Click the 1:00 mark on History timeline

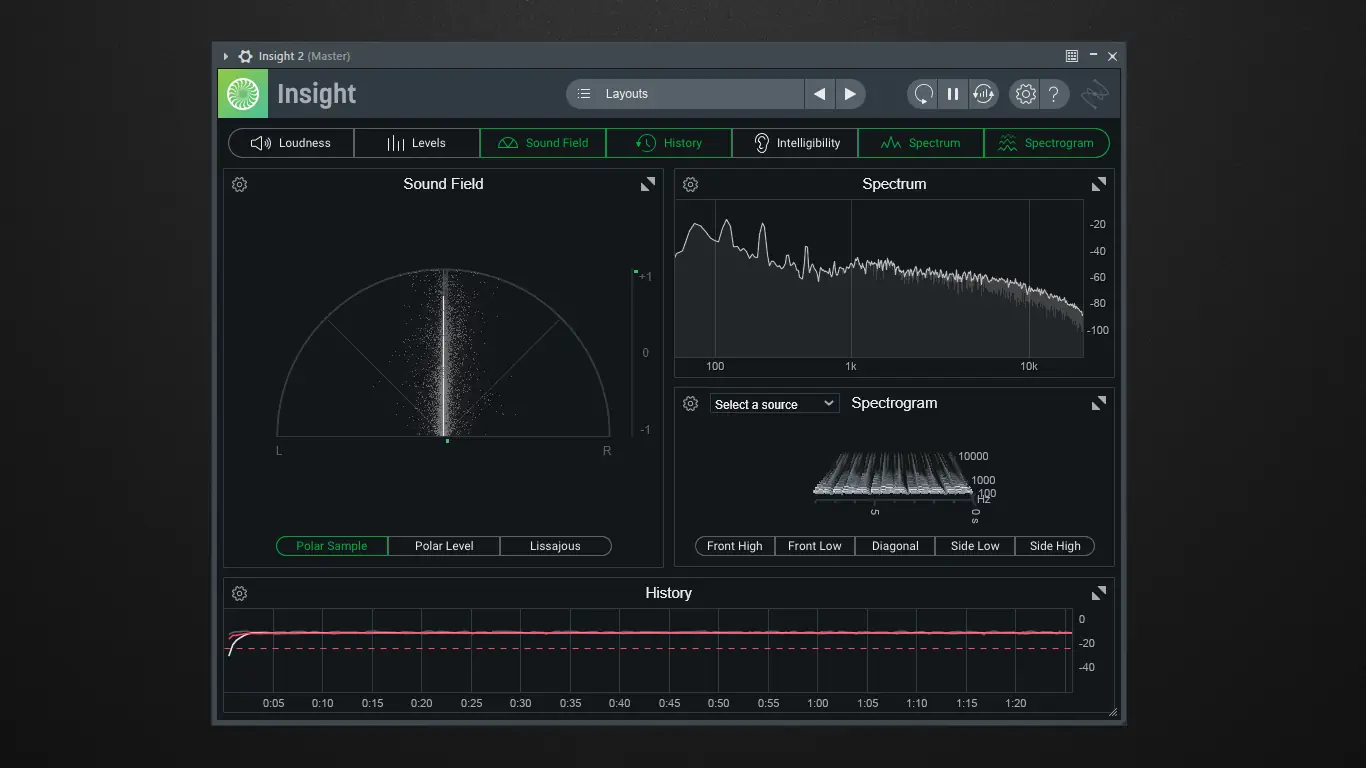tap(818, 703)
